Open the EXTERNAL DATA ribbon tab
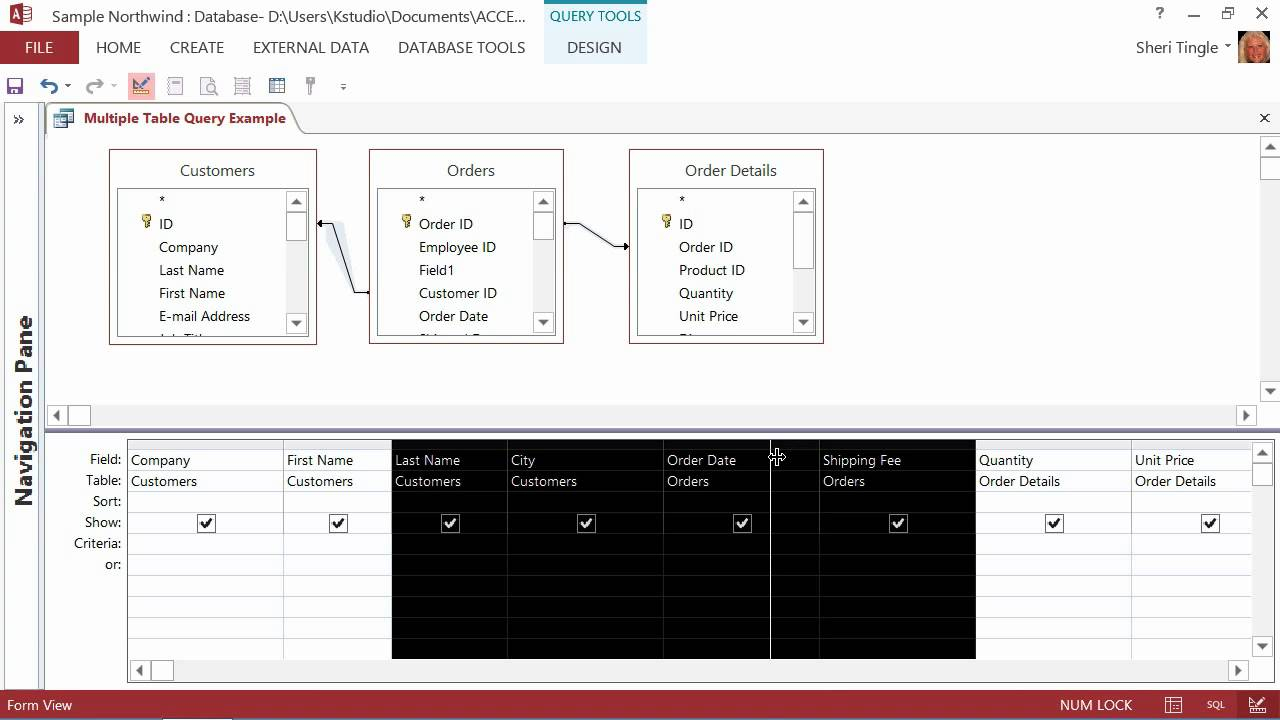1280x720 pixels. click(311, 47)
